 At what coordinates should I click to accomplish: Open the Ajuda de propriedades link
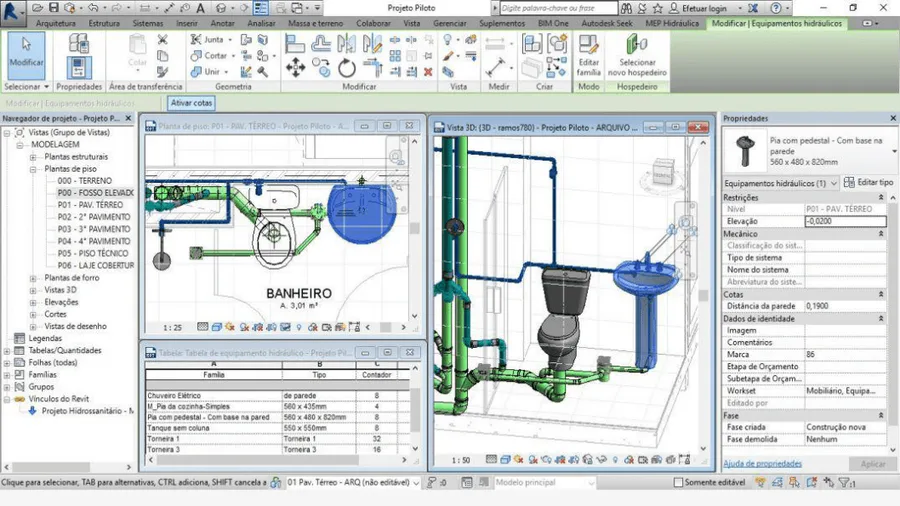pos(762,464)
